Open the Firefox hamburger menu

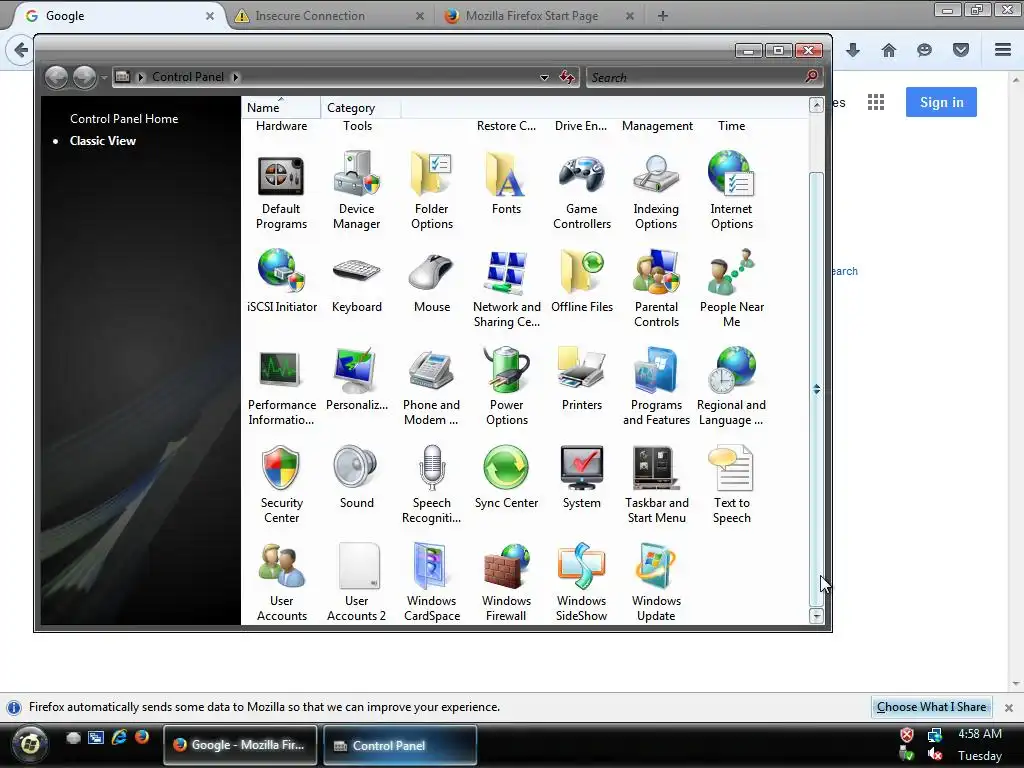[x=1003, y=50]
